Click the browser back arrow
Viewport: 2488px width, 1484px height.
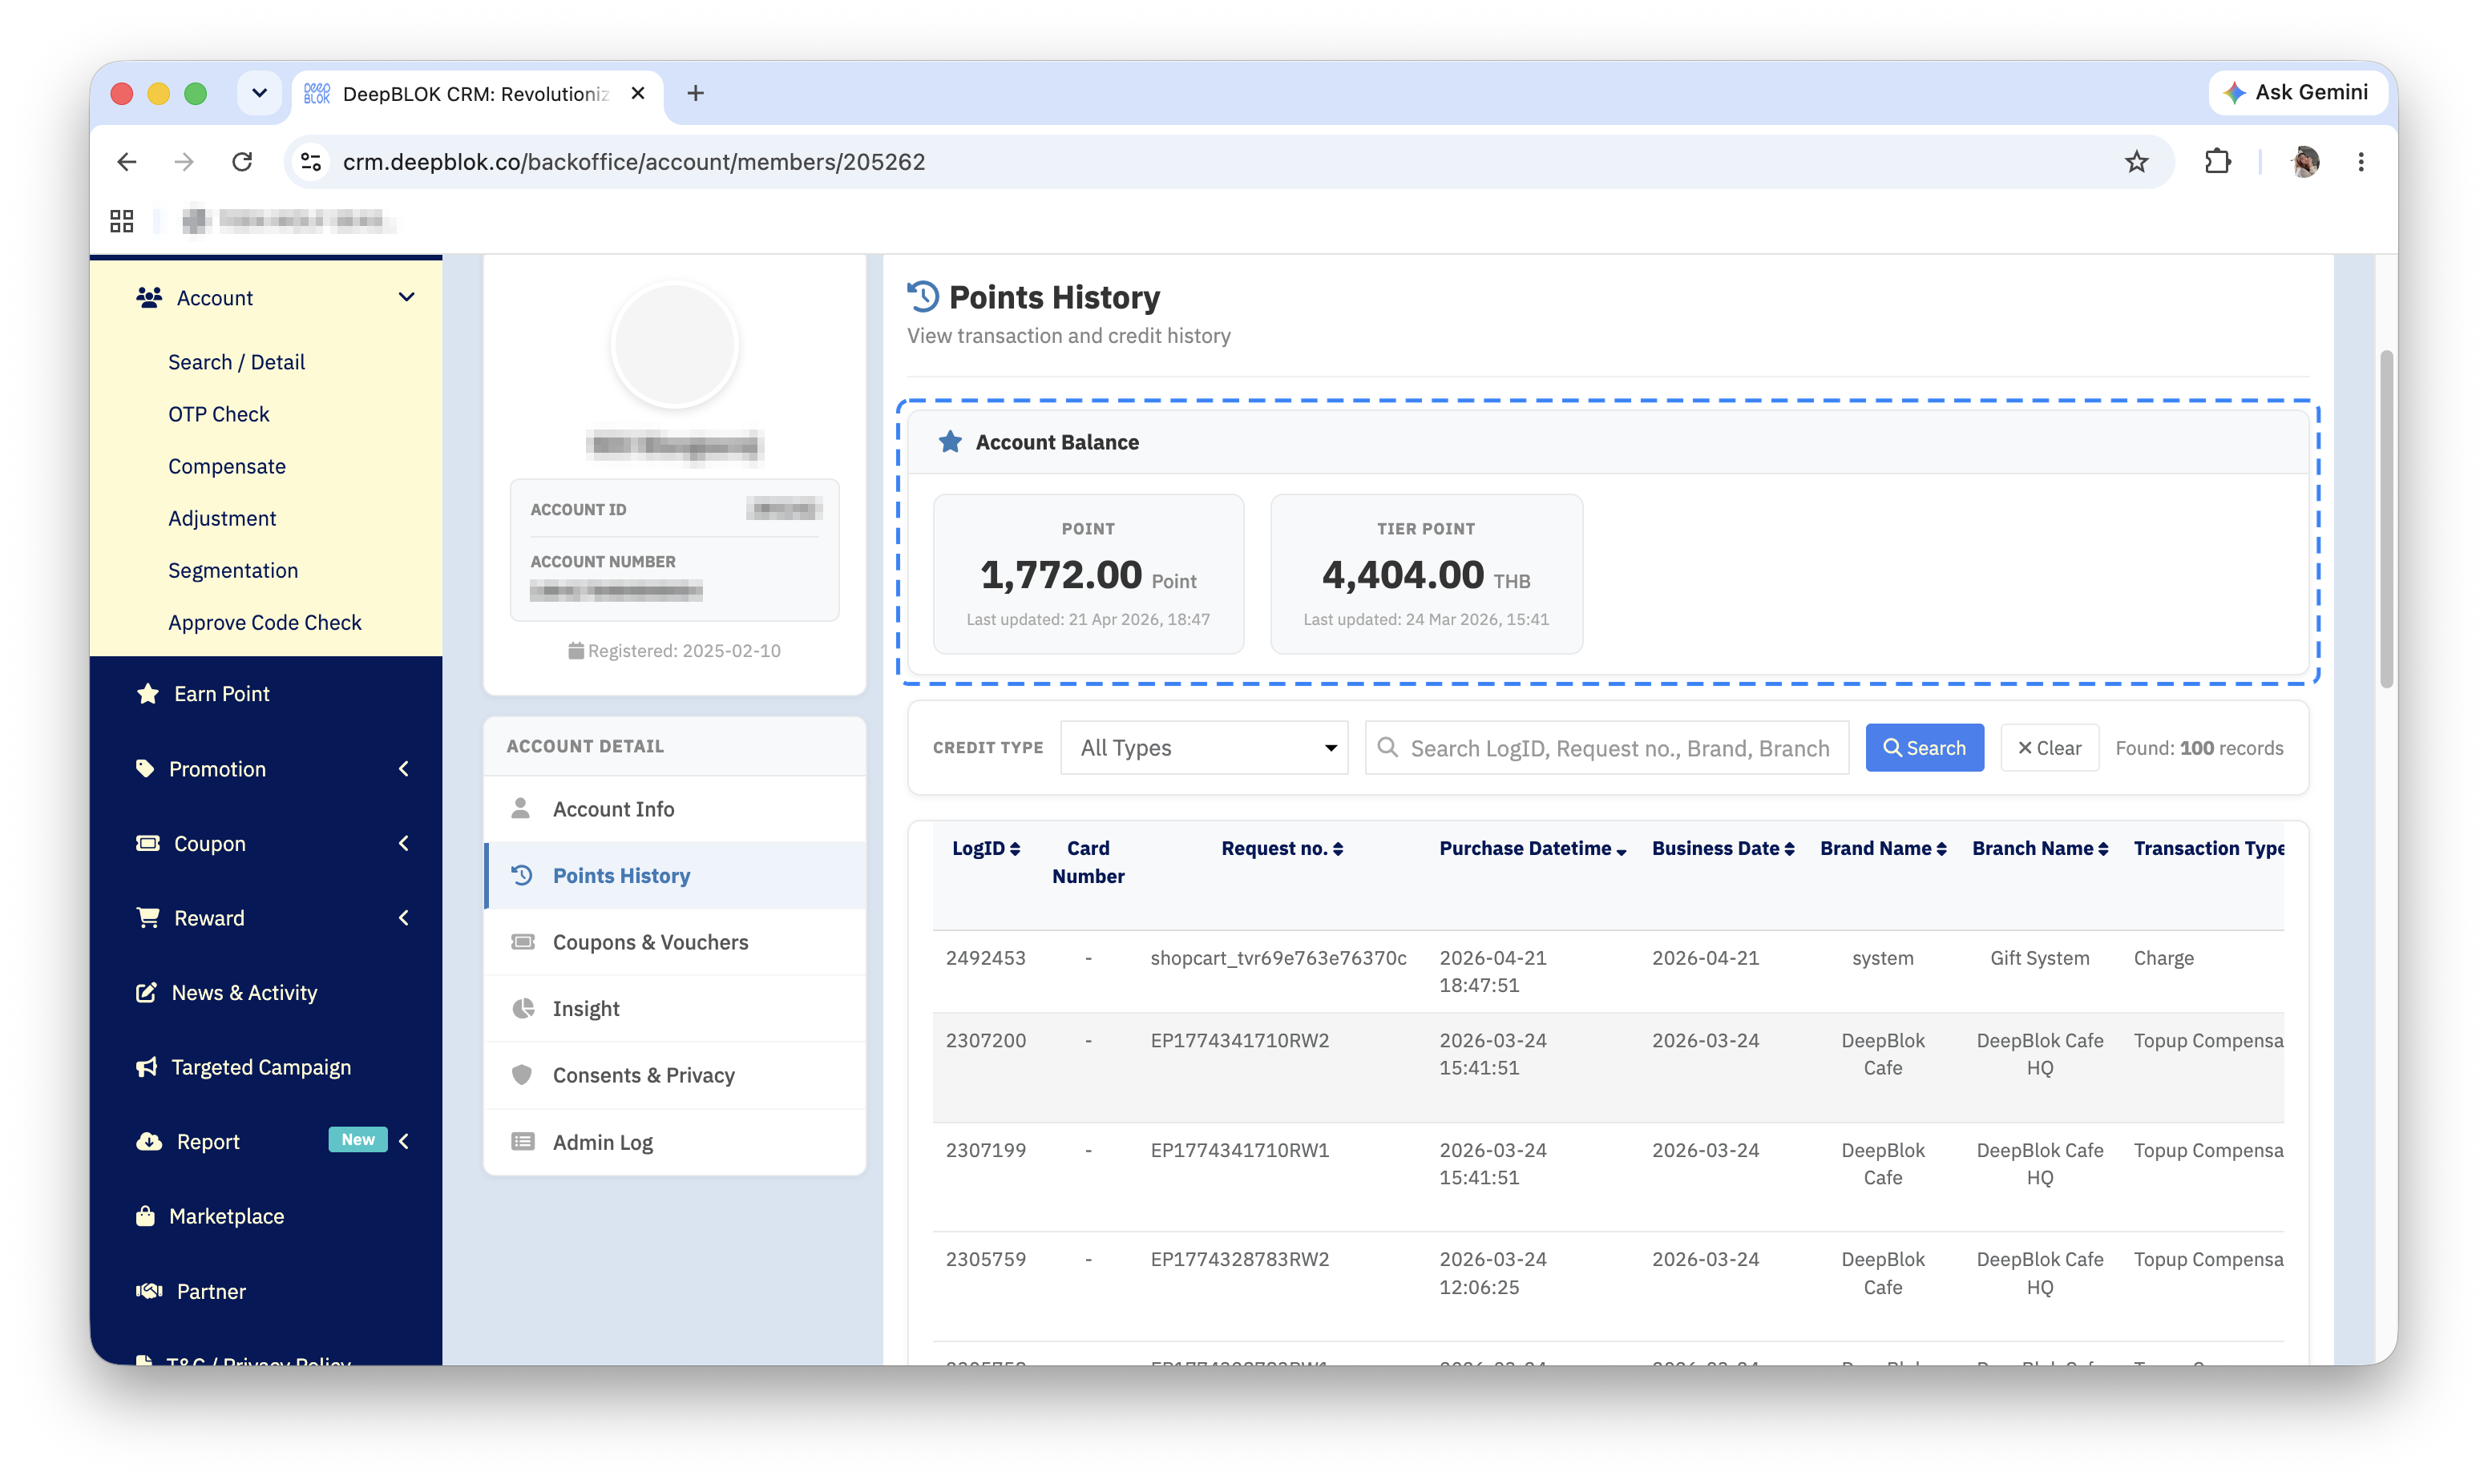(127, 162)
